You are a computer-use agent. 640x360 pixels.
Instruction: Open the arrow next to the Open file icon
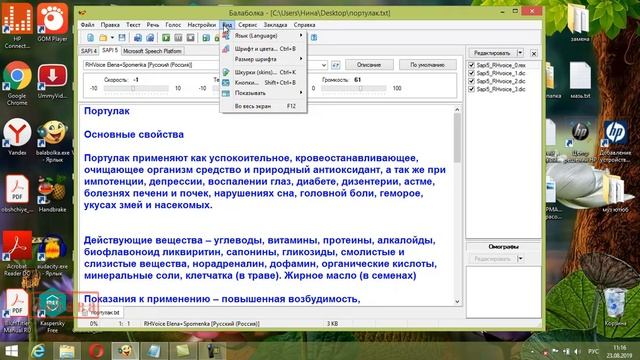pyautogui.click(x=112, y=38)
